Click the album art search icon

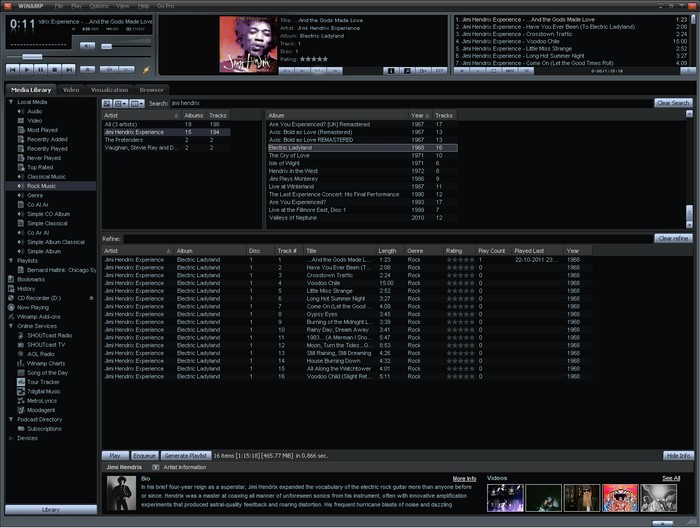[407, 71]
